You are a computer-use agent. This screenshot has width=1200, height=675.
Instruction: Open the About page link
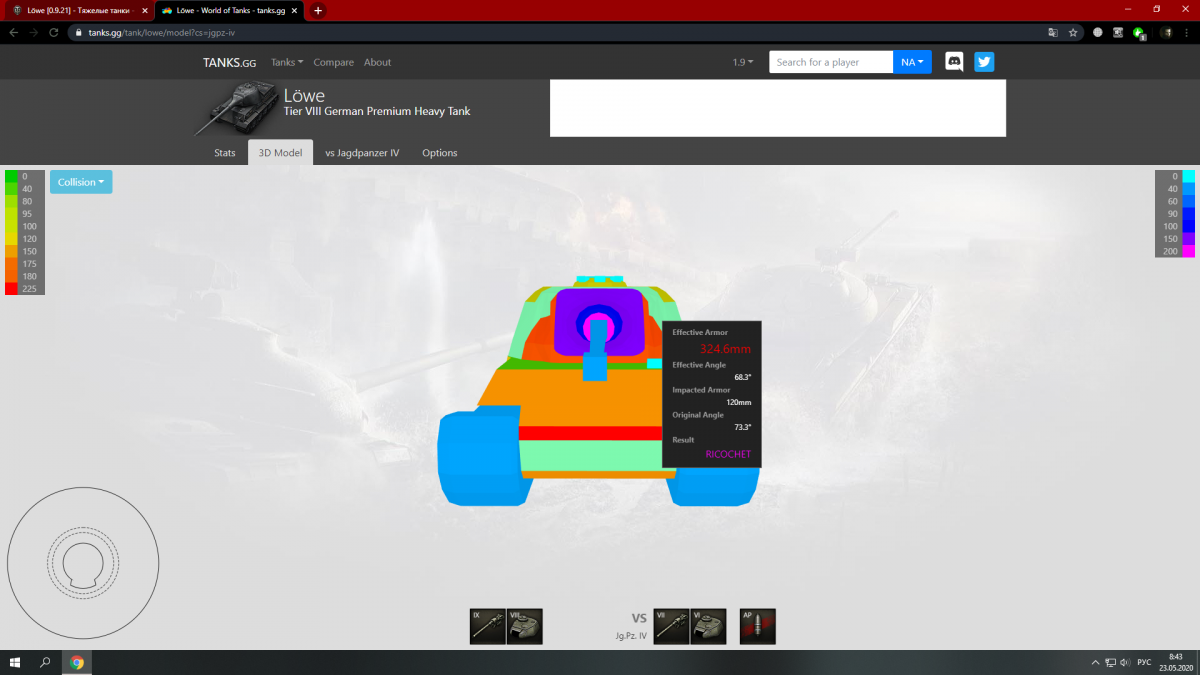(377, 62)
